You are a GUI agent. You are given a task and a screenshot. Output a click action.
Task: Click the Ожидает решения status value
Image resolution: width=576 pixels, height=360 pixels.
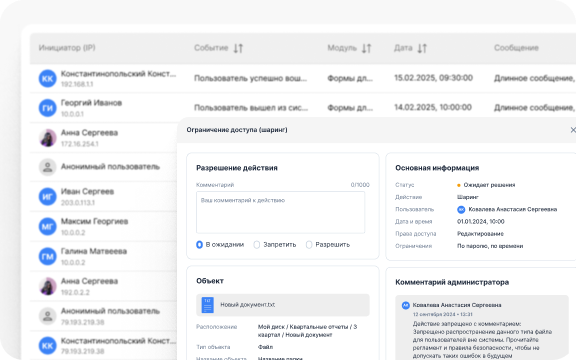point(489,185)
